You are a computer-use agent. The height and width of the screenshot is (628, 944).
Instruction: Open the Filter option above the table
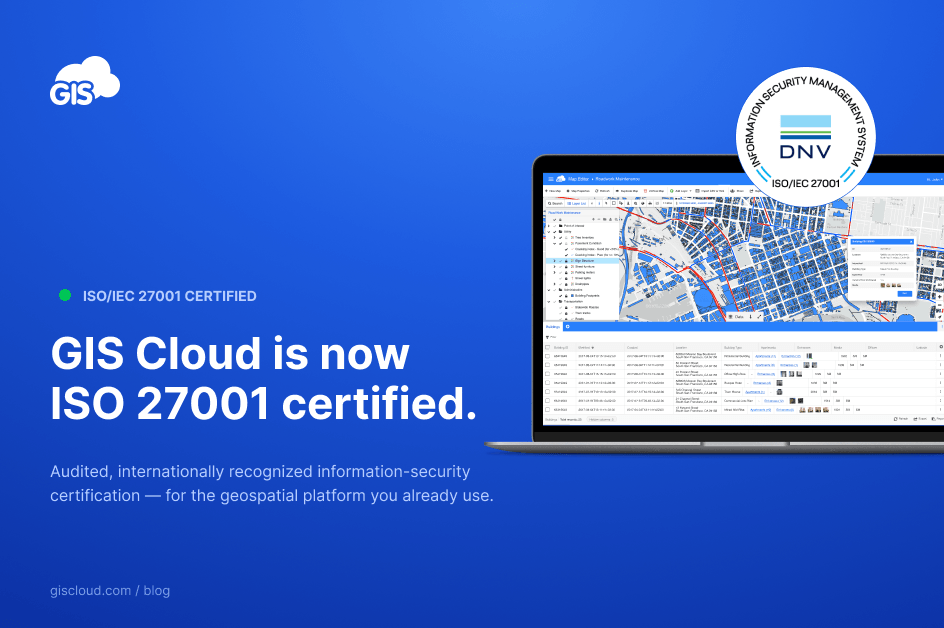[551, 337]
